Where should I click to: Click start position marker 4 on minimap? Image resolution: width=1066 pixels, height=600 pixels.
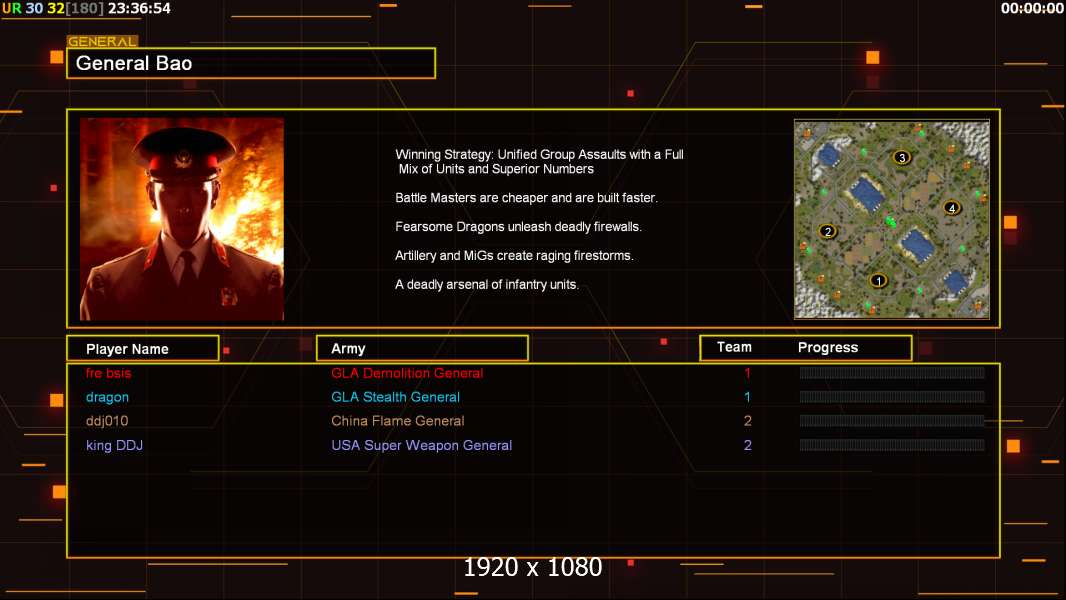coord(952,208)
